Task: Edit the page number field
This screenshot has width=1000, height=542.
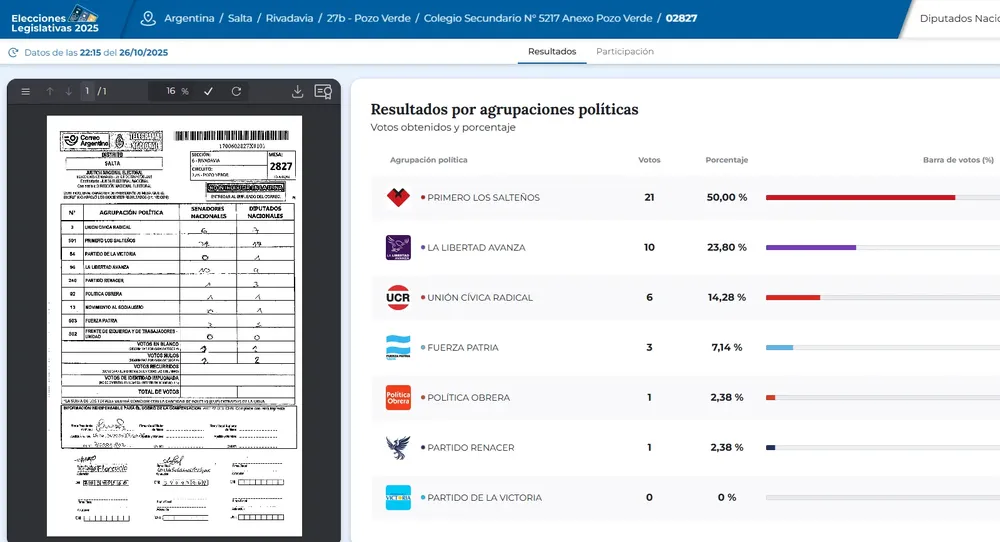Action: point(88,91)
